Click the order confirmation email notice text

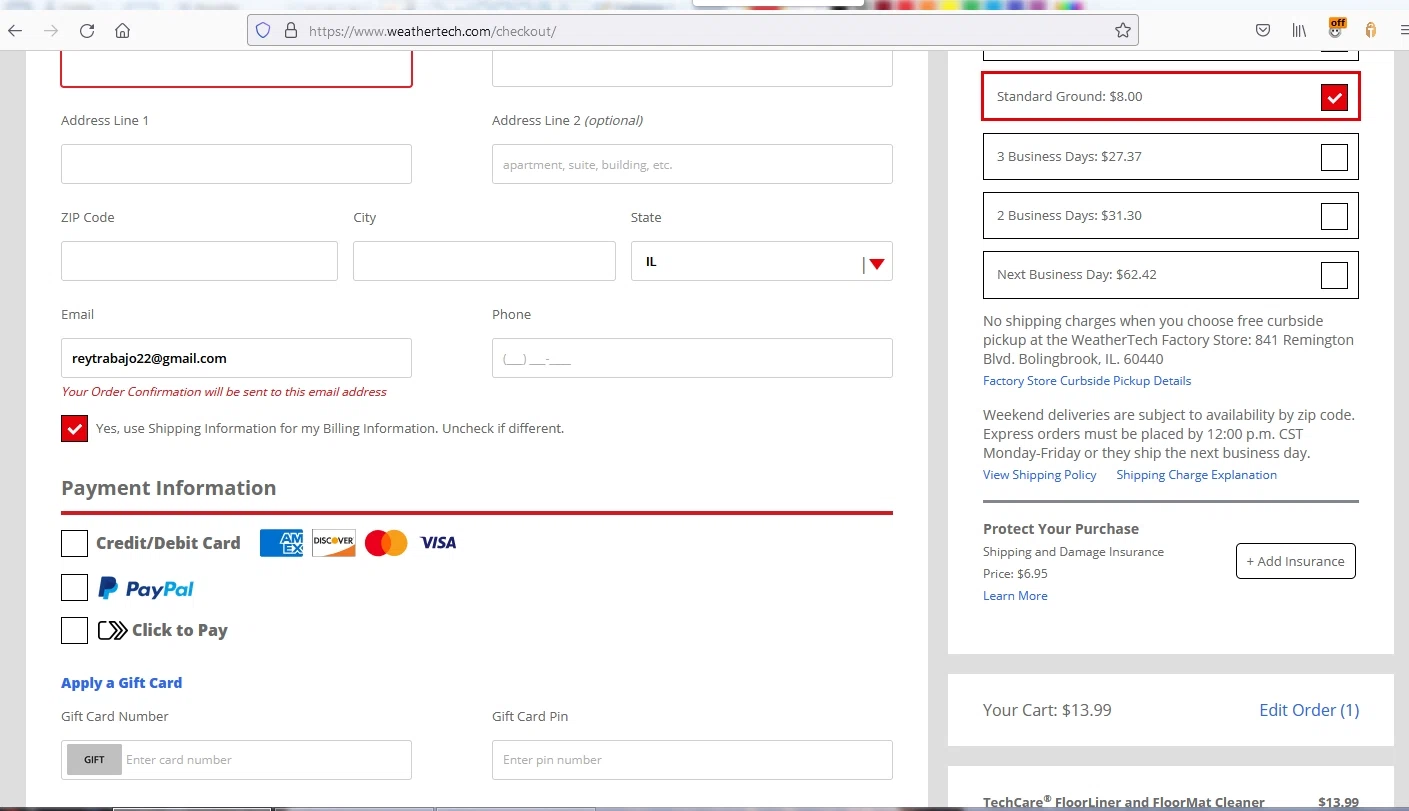pyautogui.click(x=224, y=392)
